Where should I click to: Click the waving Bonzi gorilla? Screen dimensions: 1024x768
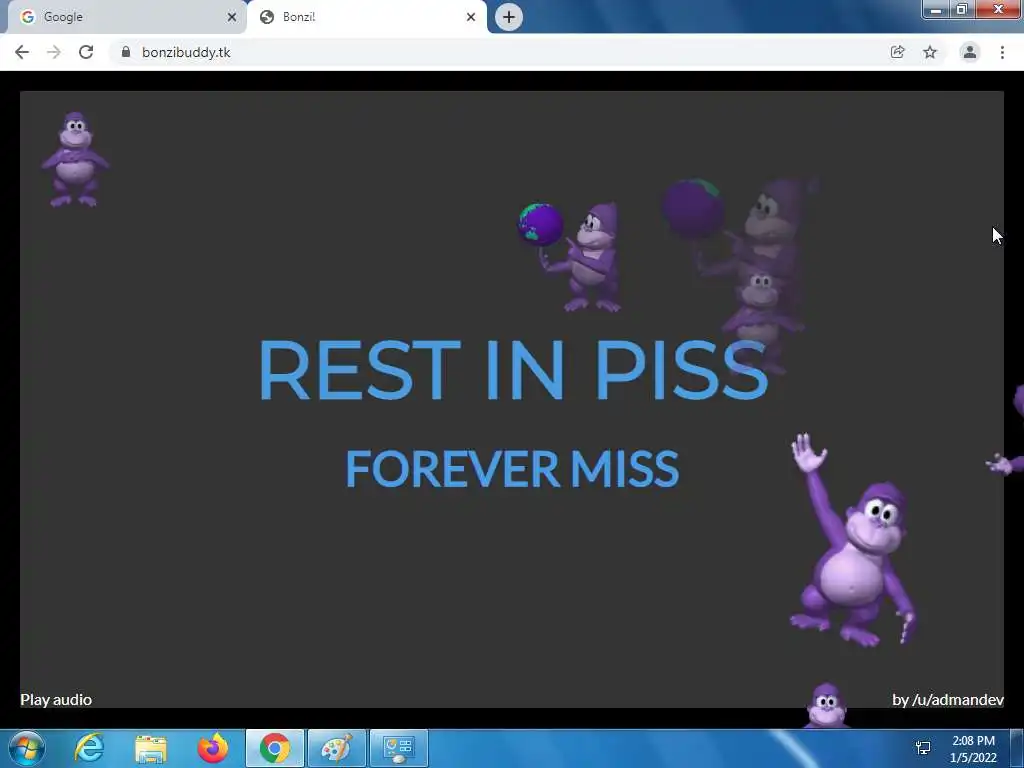click(x=852, y=541)
